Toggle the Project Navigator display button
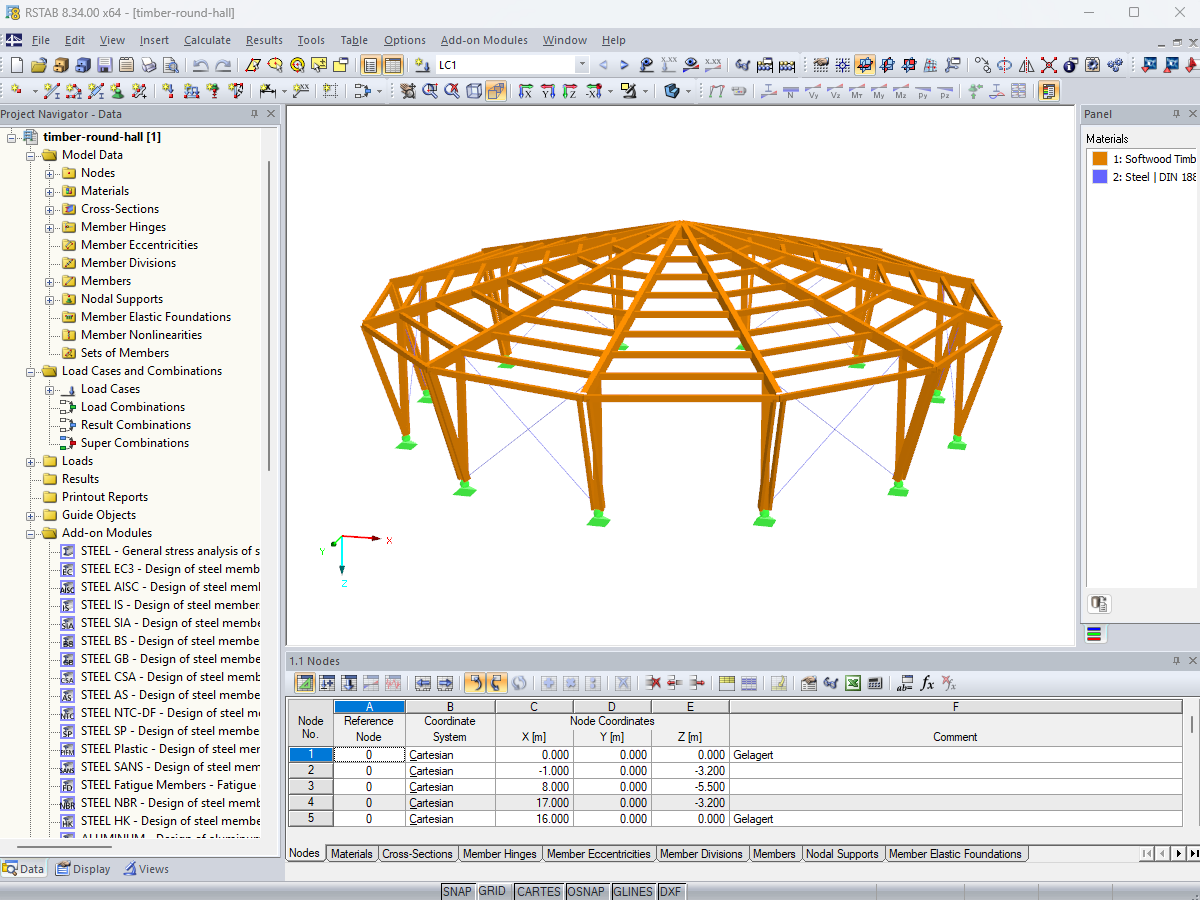This screenshot has height=900, width=1200. [x=370, y=65]
